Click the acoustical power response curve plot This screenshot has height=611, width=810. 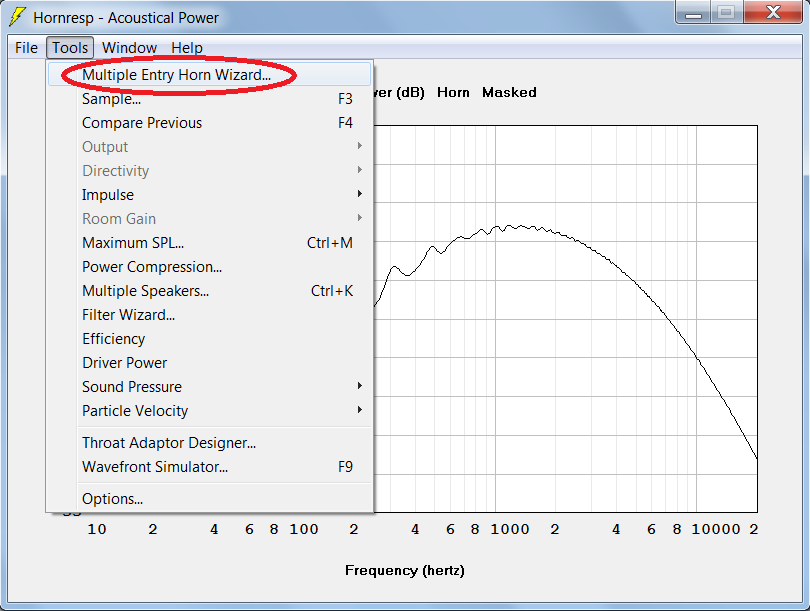(x=565, y=319)
